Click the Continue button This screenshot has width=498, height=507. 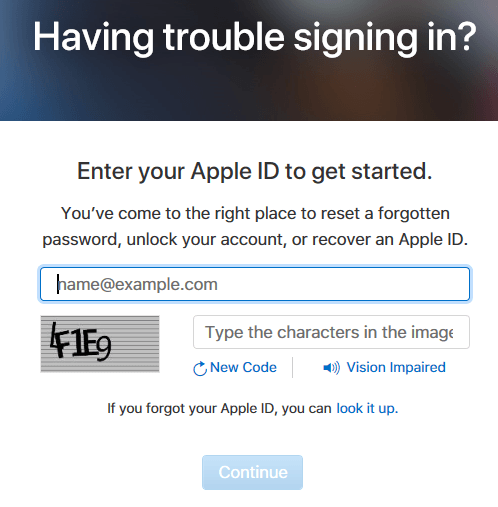click(x=252, y=472)
